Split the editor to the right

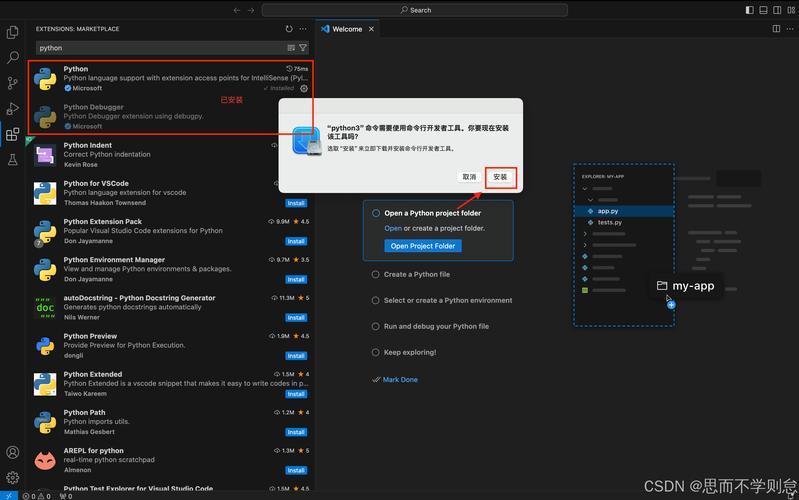click(x=776, y=29)
